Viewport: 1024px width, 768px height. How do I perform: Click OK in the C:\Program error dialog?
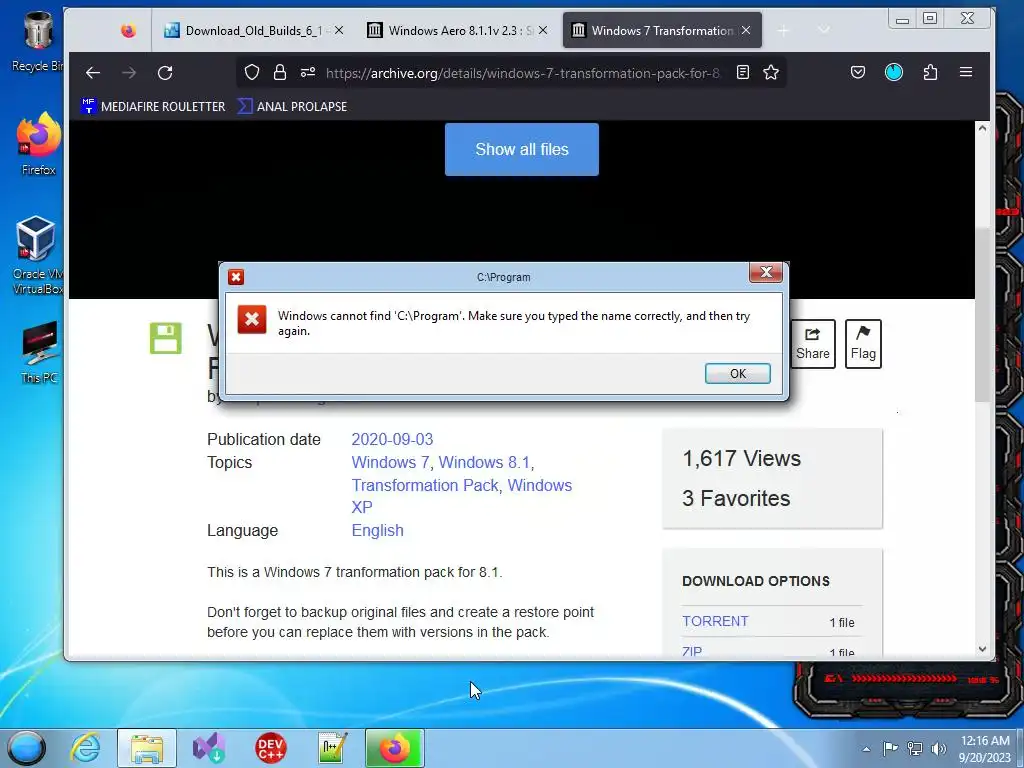pos(737,374)
